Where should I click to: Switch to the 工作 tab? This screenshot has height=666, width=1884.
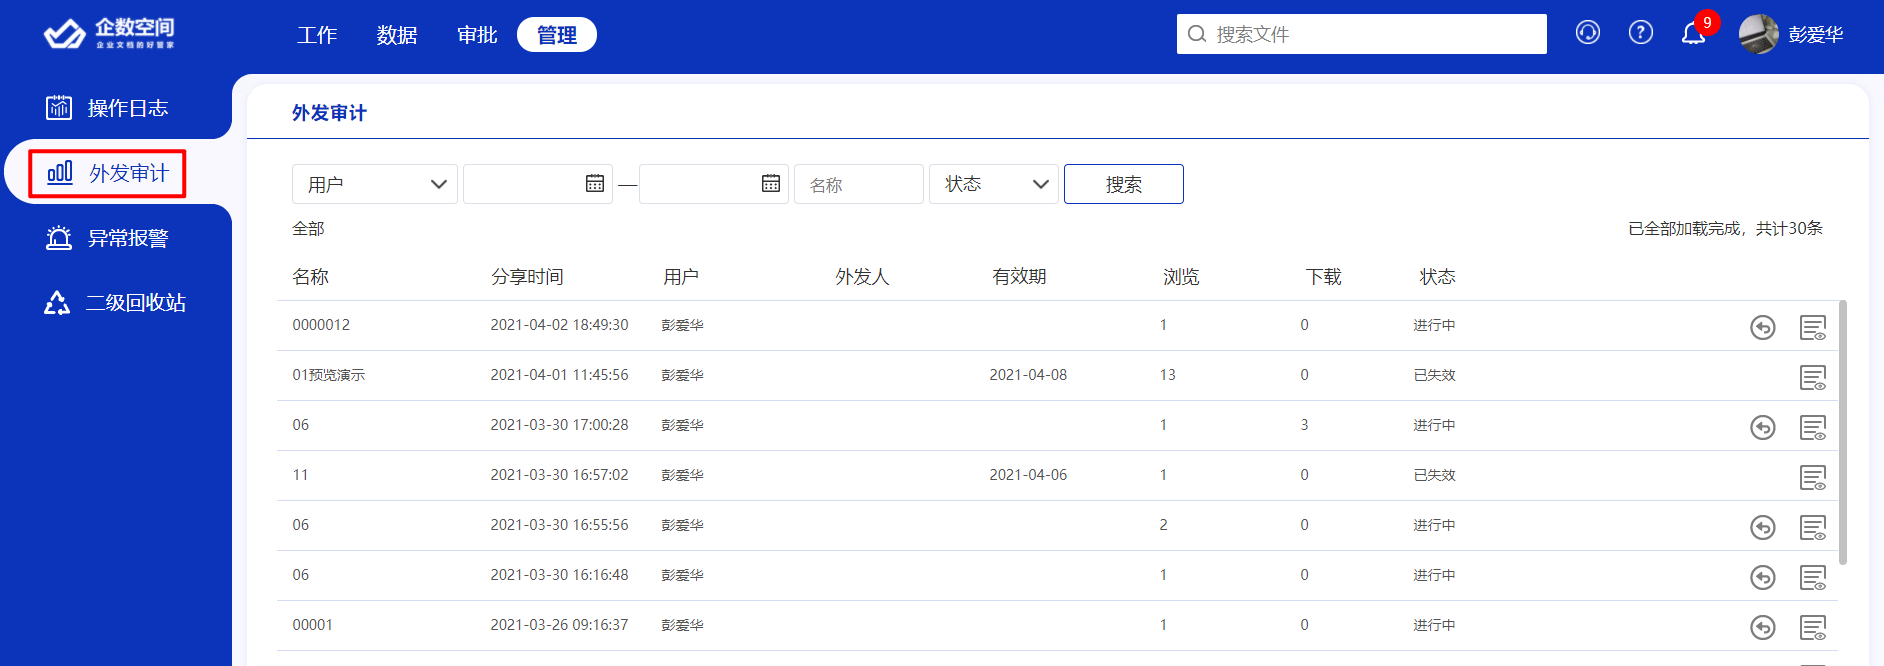pos(317,35)
